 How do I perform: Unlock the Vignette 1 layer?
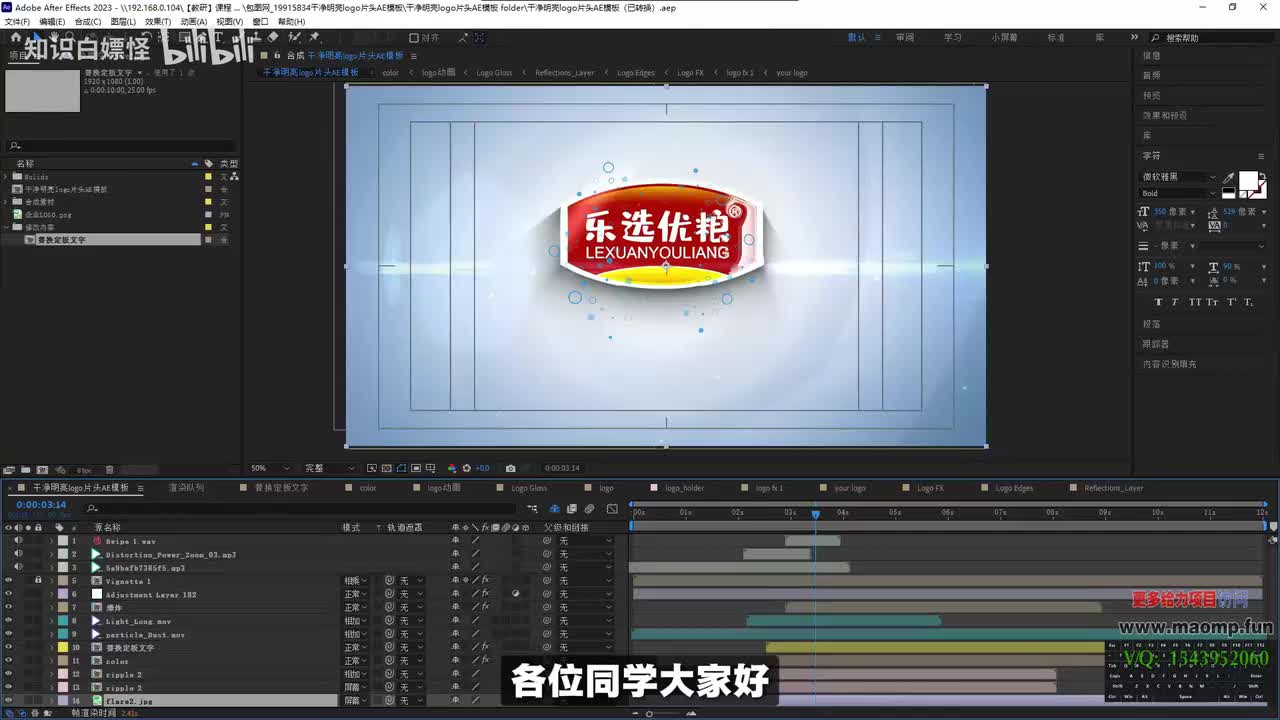(38, 580)
